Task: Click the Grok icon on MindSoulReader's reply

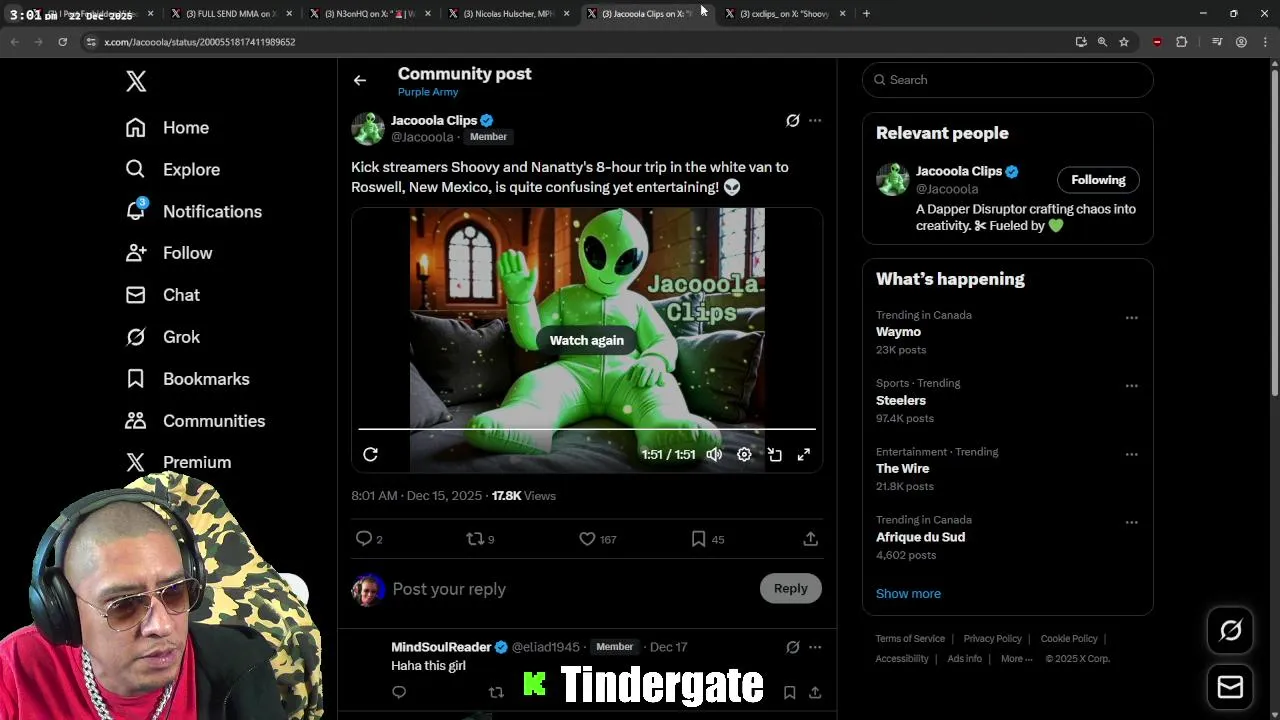Action: click(x=793, y=647)
